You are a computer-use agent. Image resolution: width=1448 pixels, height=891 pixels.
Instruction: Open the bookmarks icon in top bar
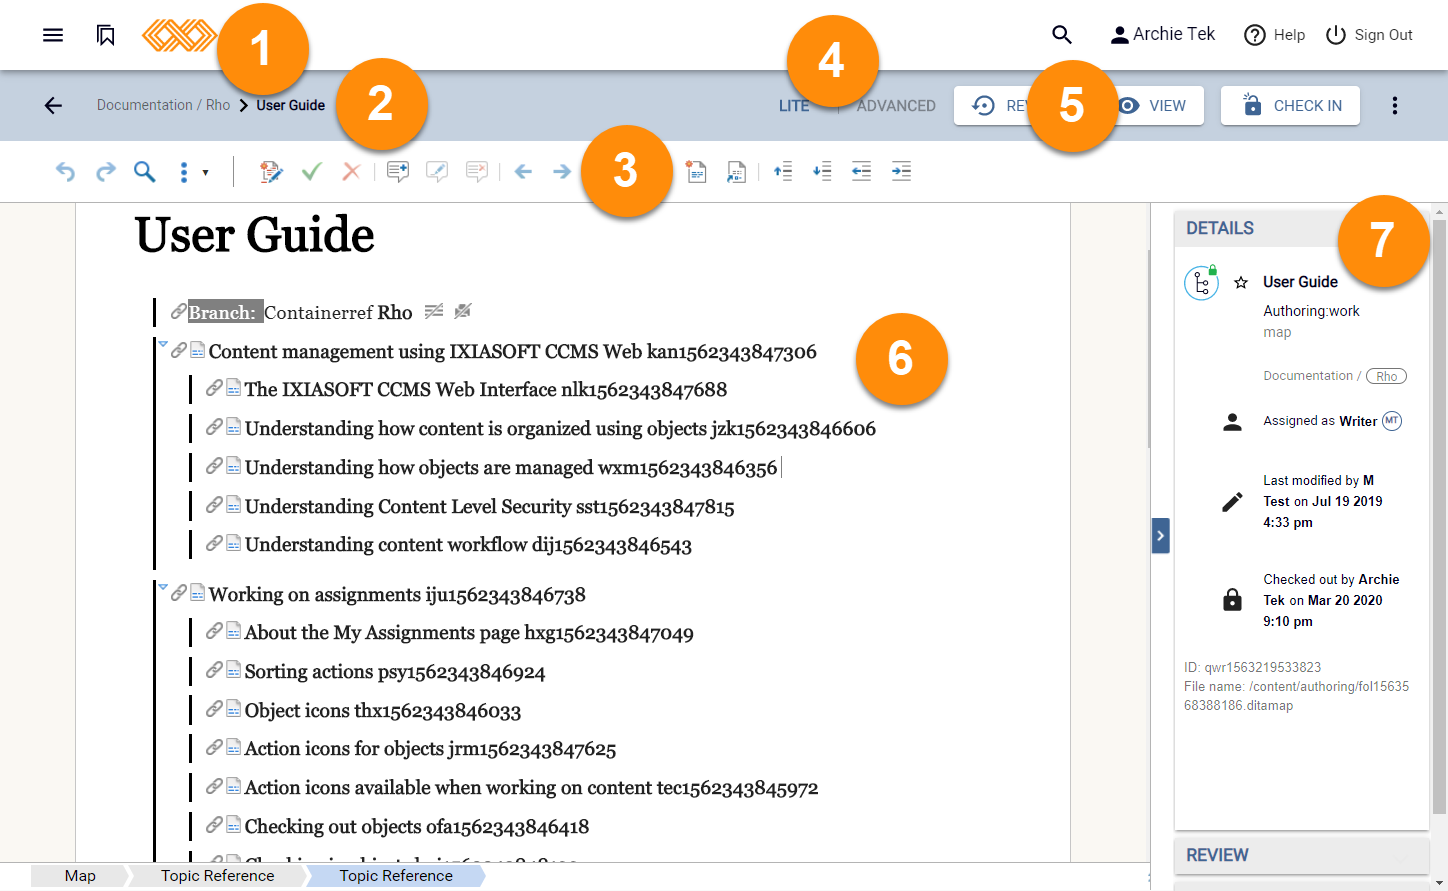pos(105,35)
